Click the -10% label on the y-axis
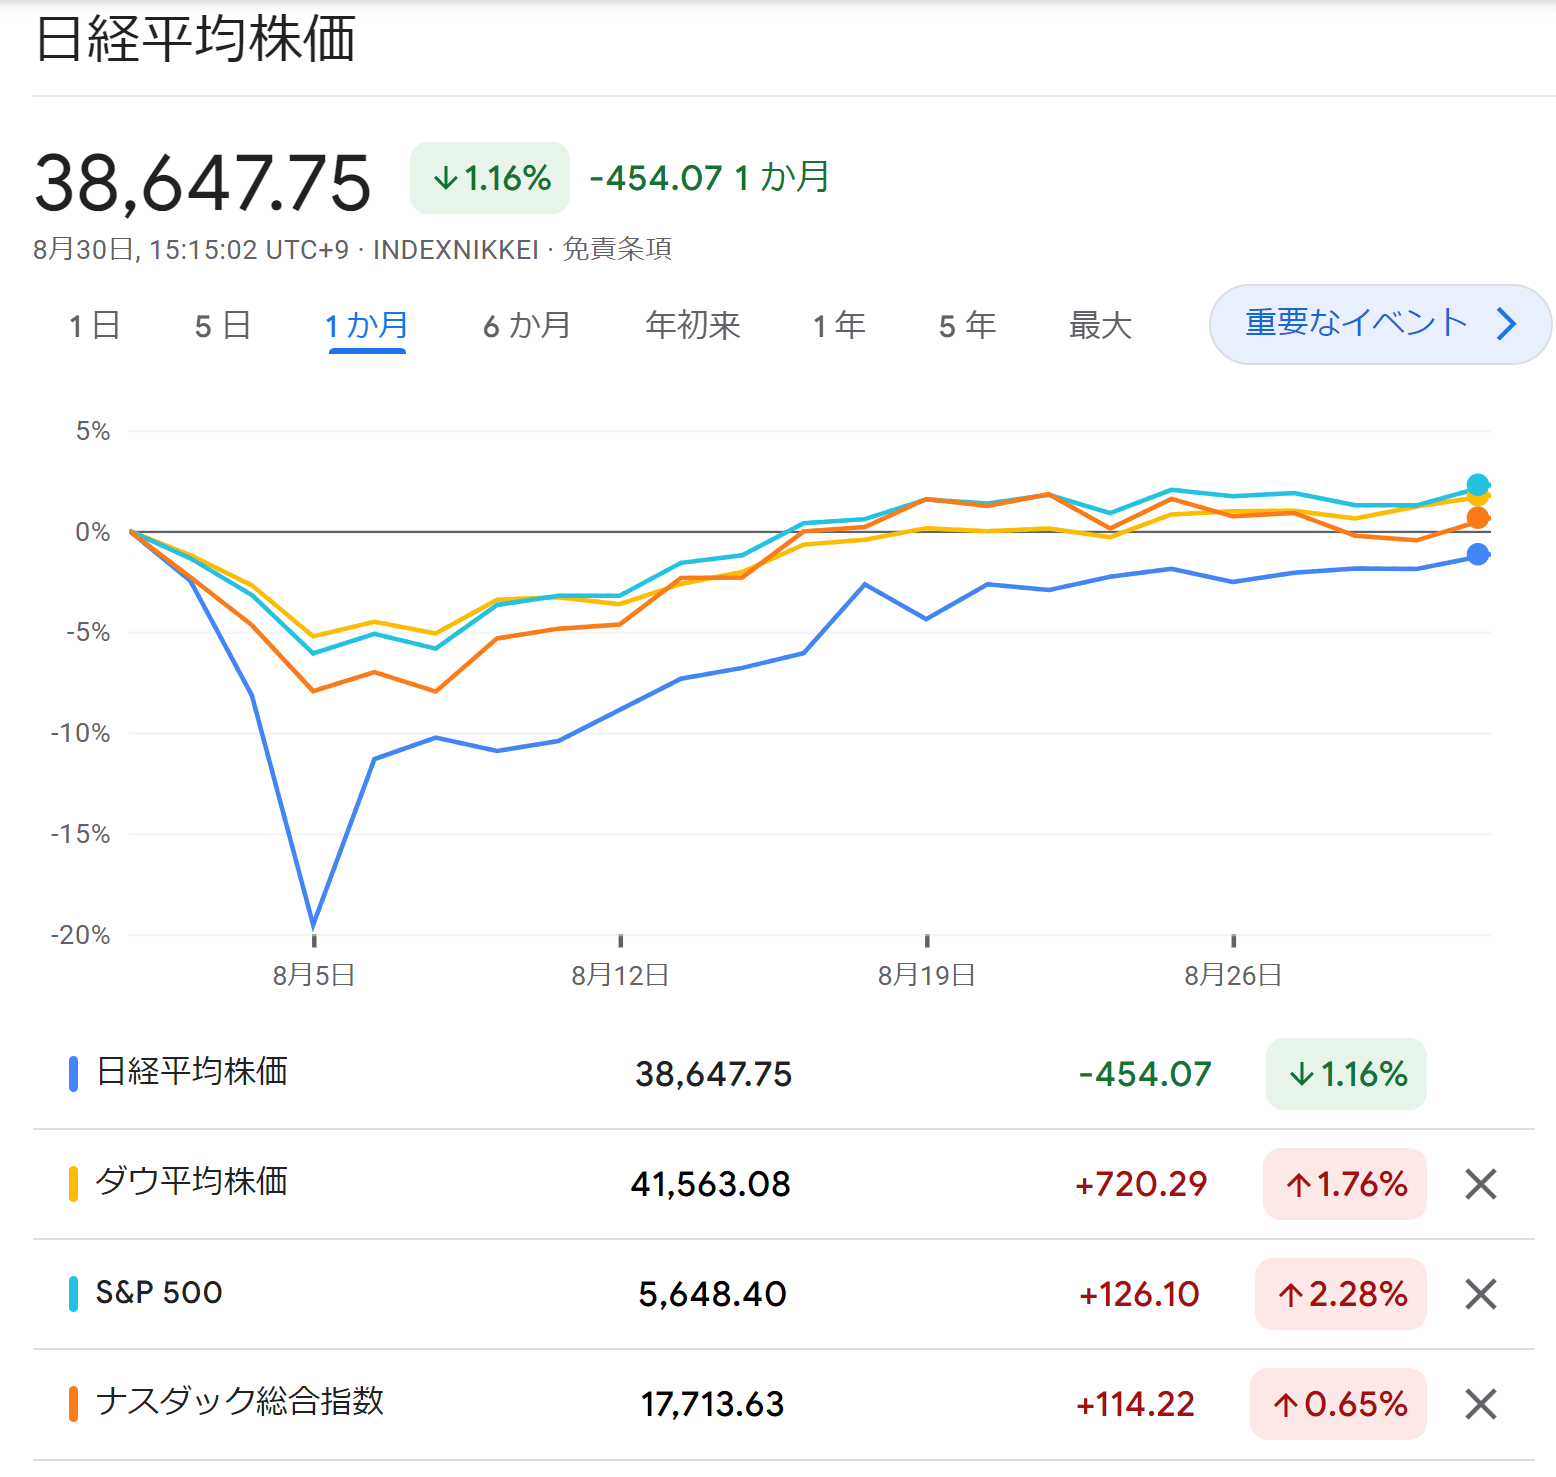 coord(80,733)
